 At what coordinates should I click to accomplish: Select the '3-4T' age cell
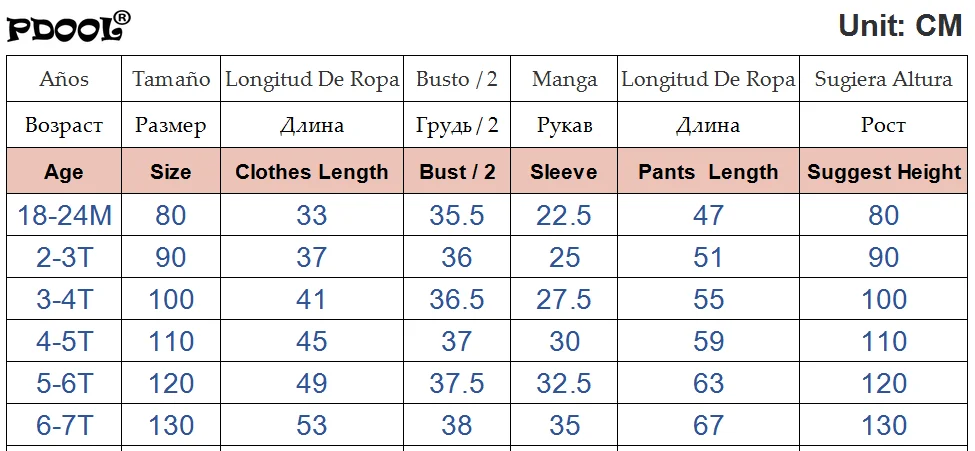[64, 299]
